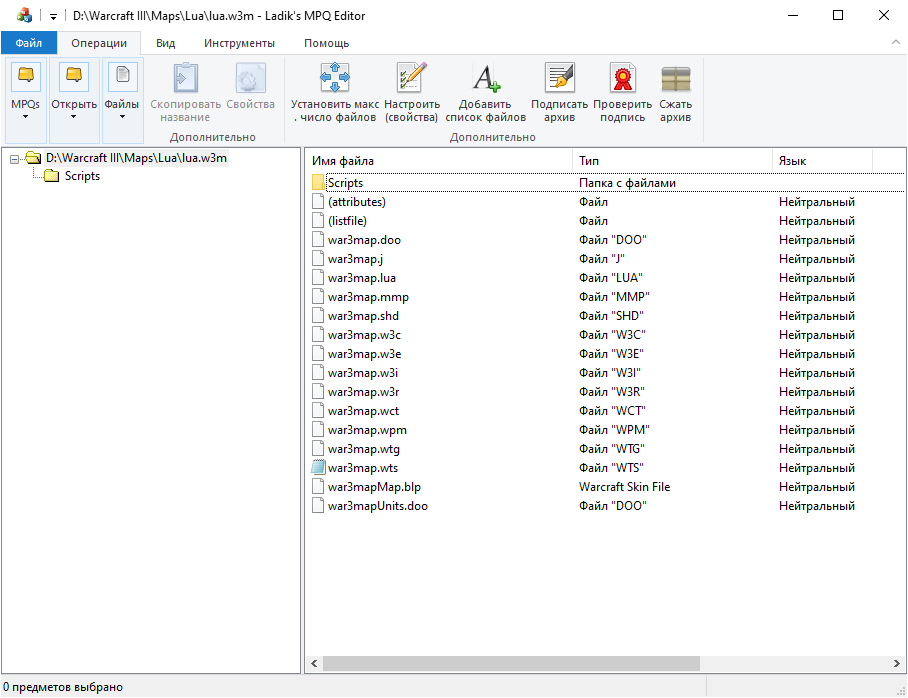Click archive root folder icon in tree
This screenshot has width=908, height=698.
[33, 158]
